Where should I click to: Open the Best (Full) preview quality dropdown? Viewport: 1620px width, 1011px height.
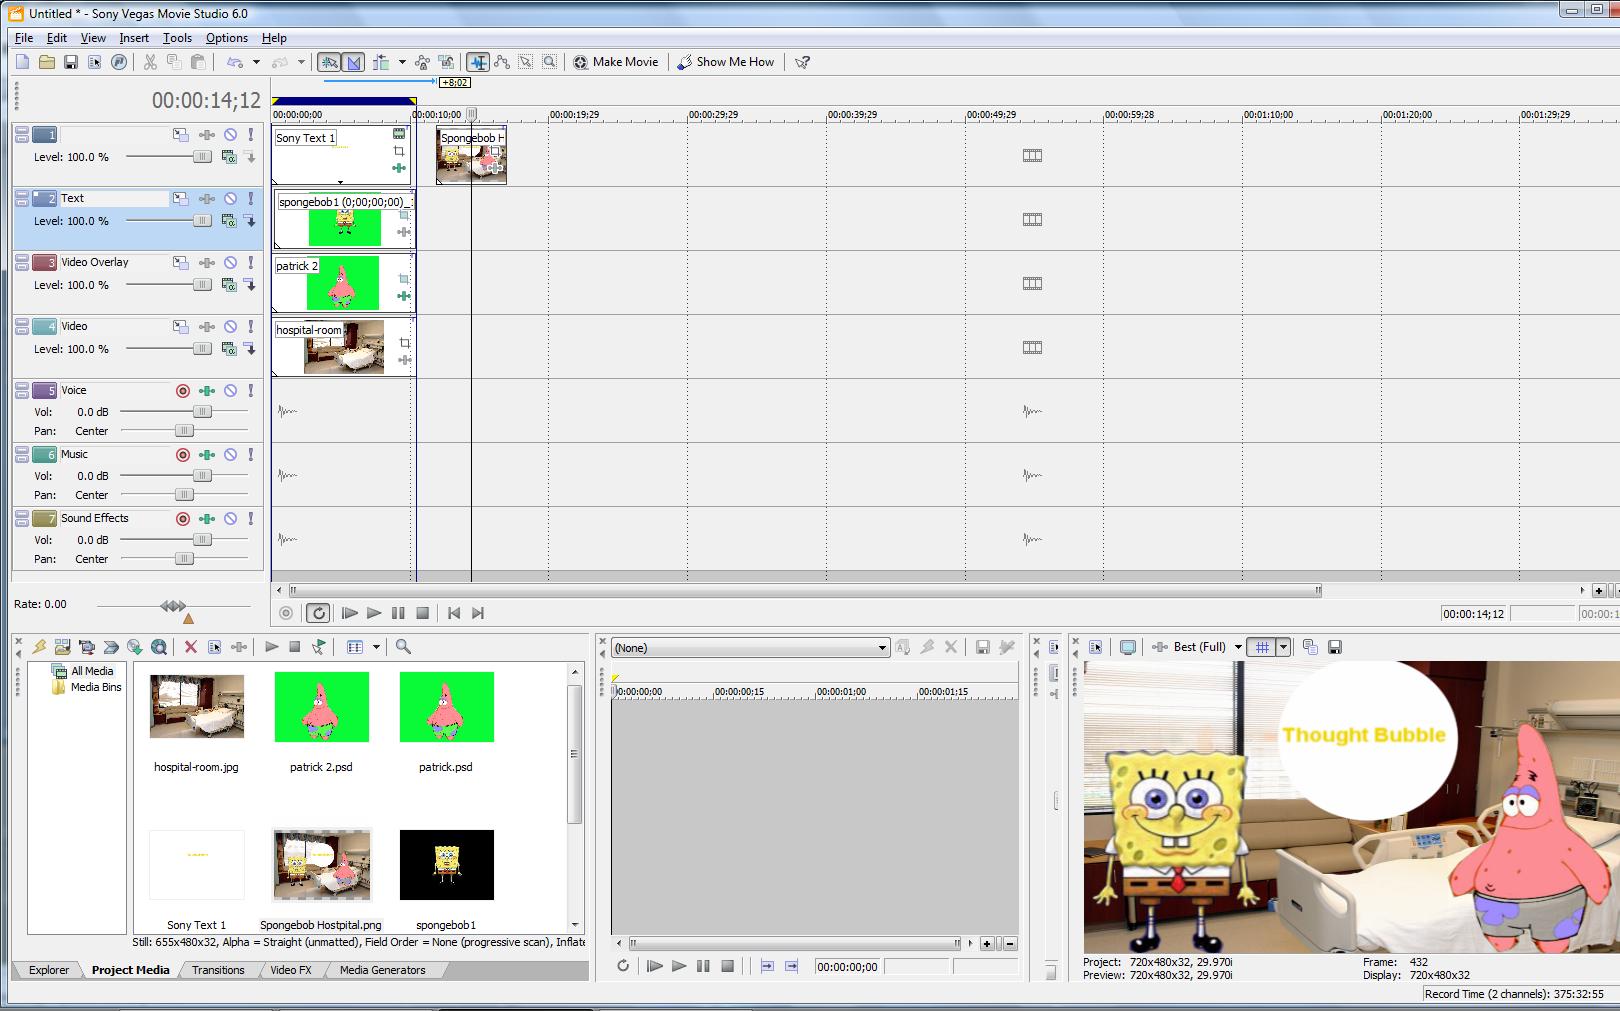pyautogui.click(x=1238, y=647)
